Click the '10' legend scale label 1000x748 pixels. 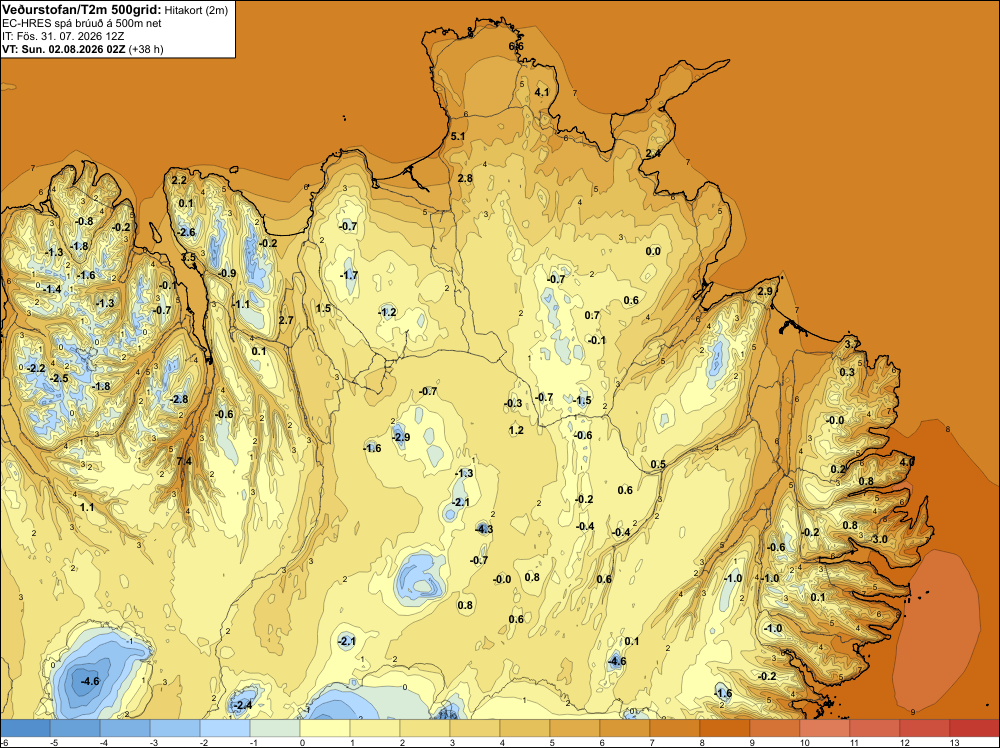pyautogui.click(x=805, y=742)
